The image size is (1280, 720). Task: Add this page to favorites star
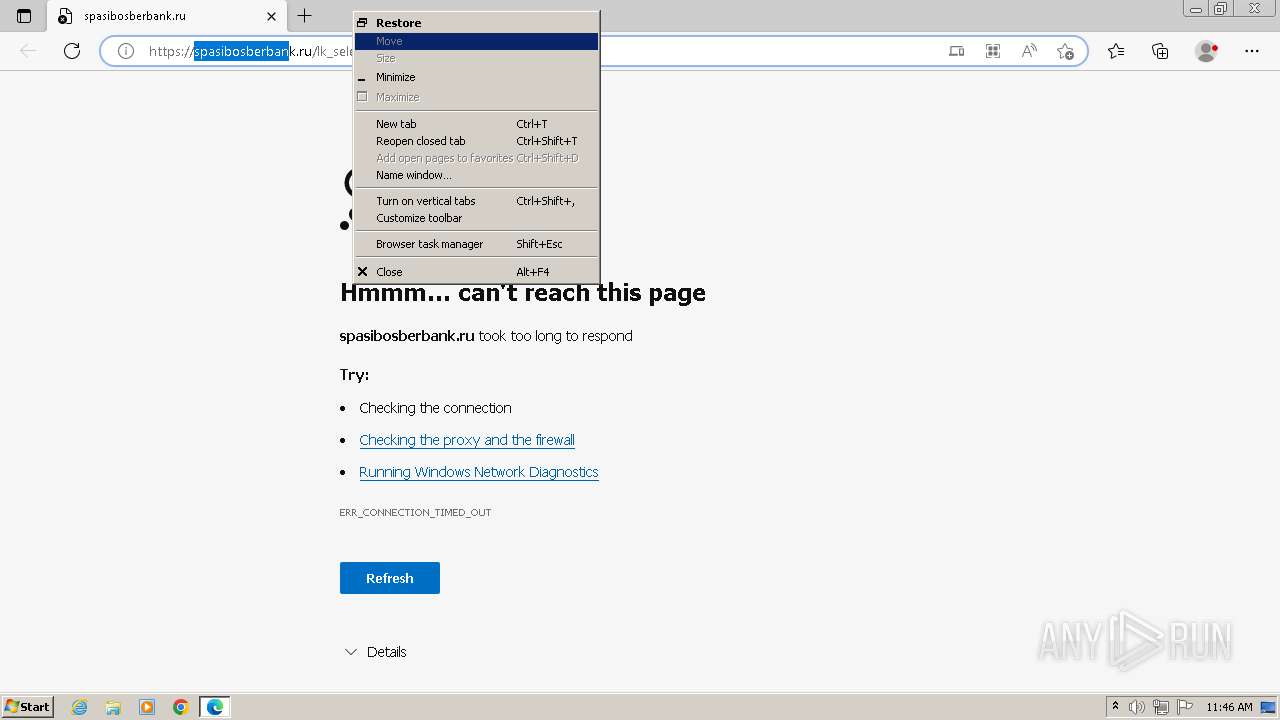point(1065,51)
